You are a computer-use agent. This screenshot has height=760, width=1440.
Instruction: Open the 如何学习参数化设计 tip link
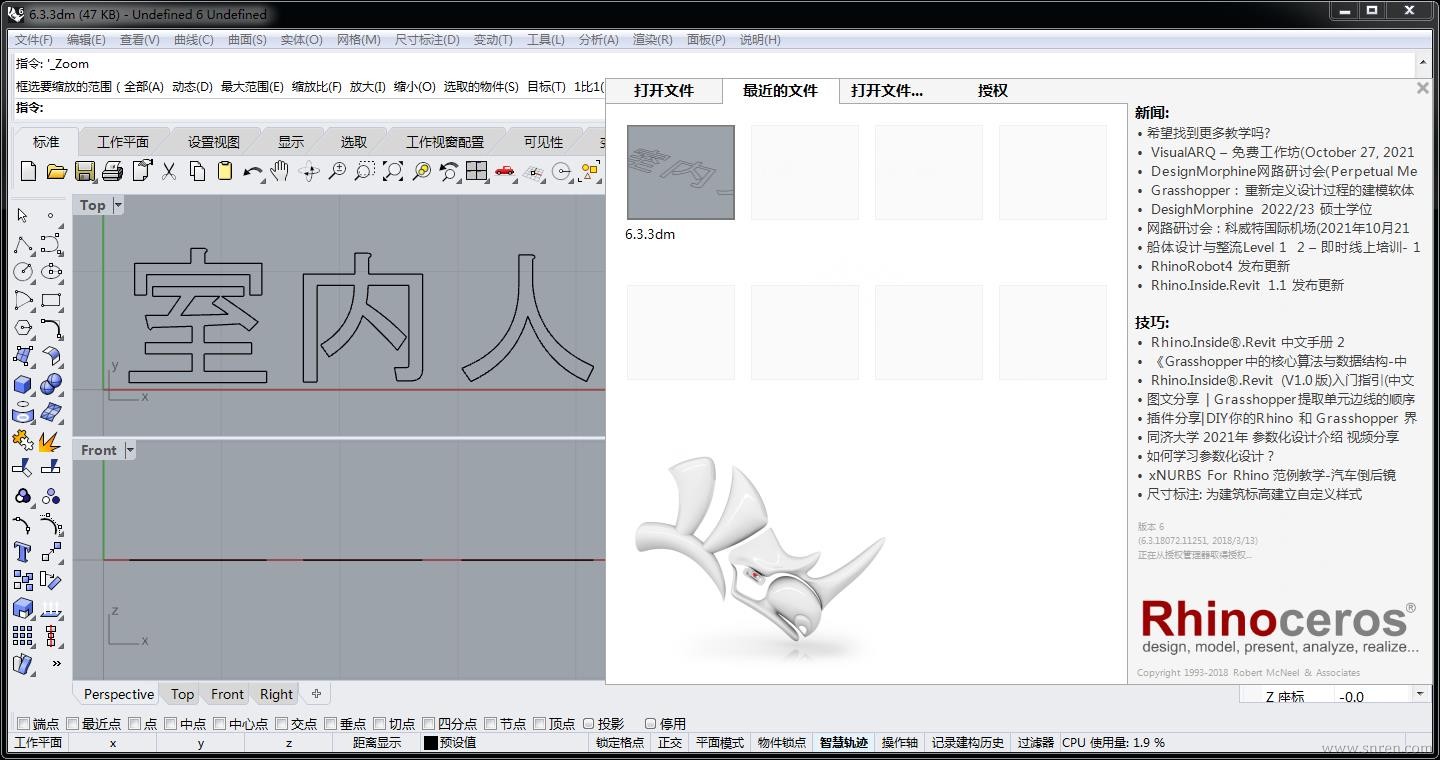[x=1210, y=456]
